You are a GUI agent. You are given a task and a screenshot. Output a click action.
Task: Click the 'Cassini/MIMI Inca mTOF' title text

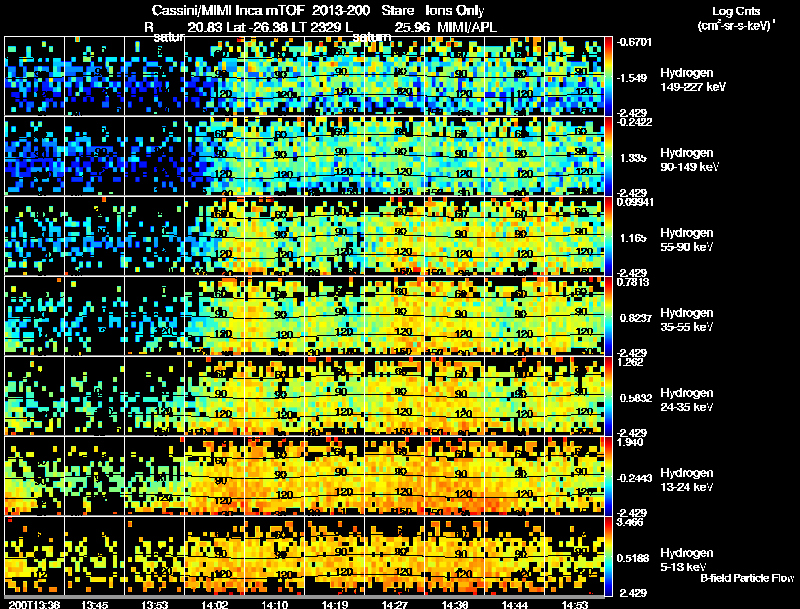click(228, 10)
